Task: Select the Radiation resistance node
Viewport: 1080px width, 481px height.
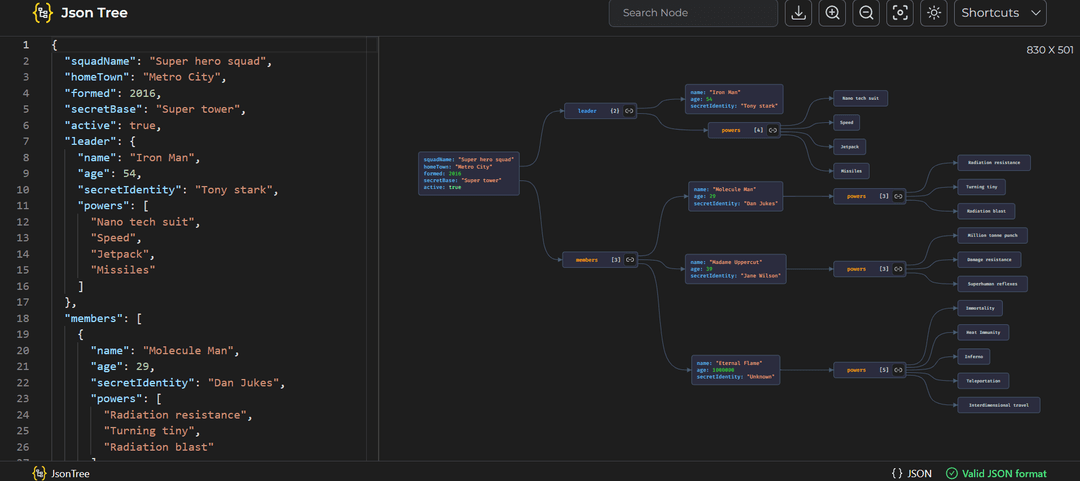Action: coord(994,163)
